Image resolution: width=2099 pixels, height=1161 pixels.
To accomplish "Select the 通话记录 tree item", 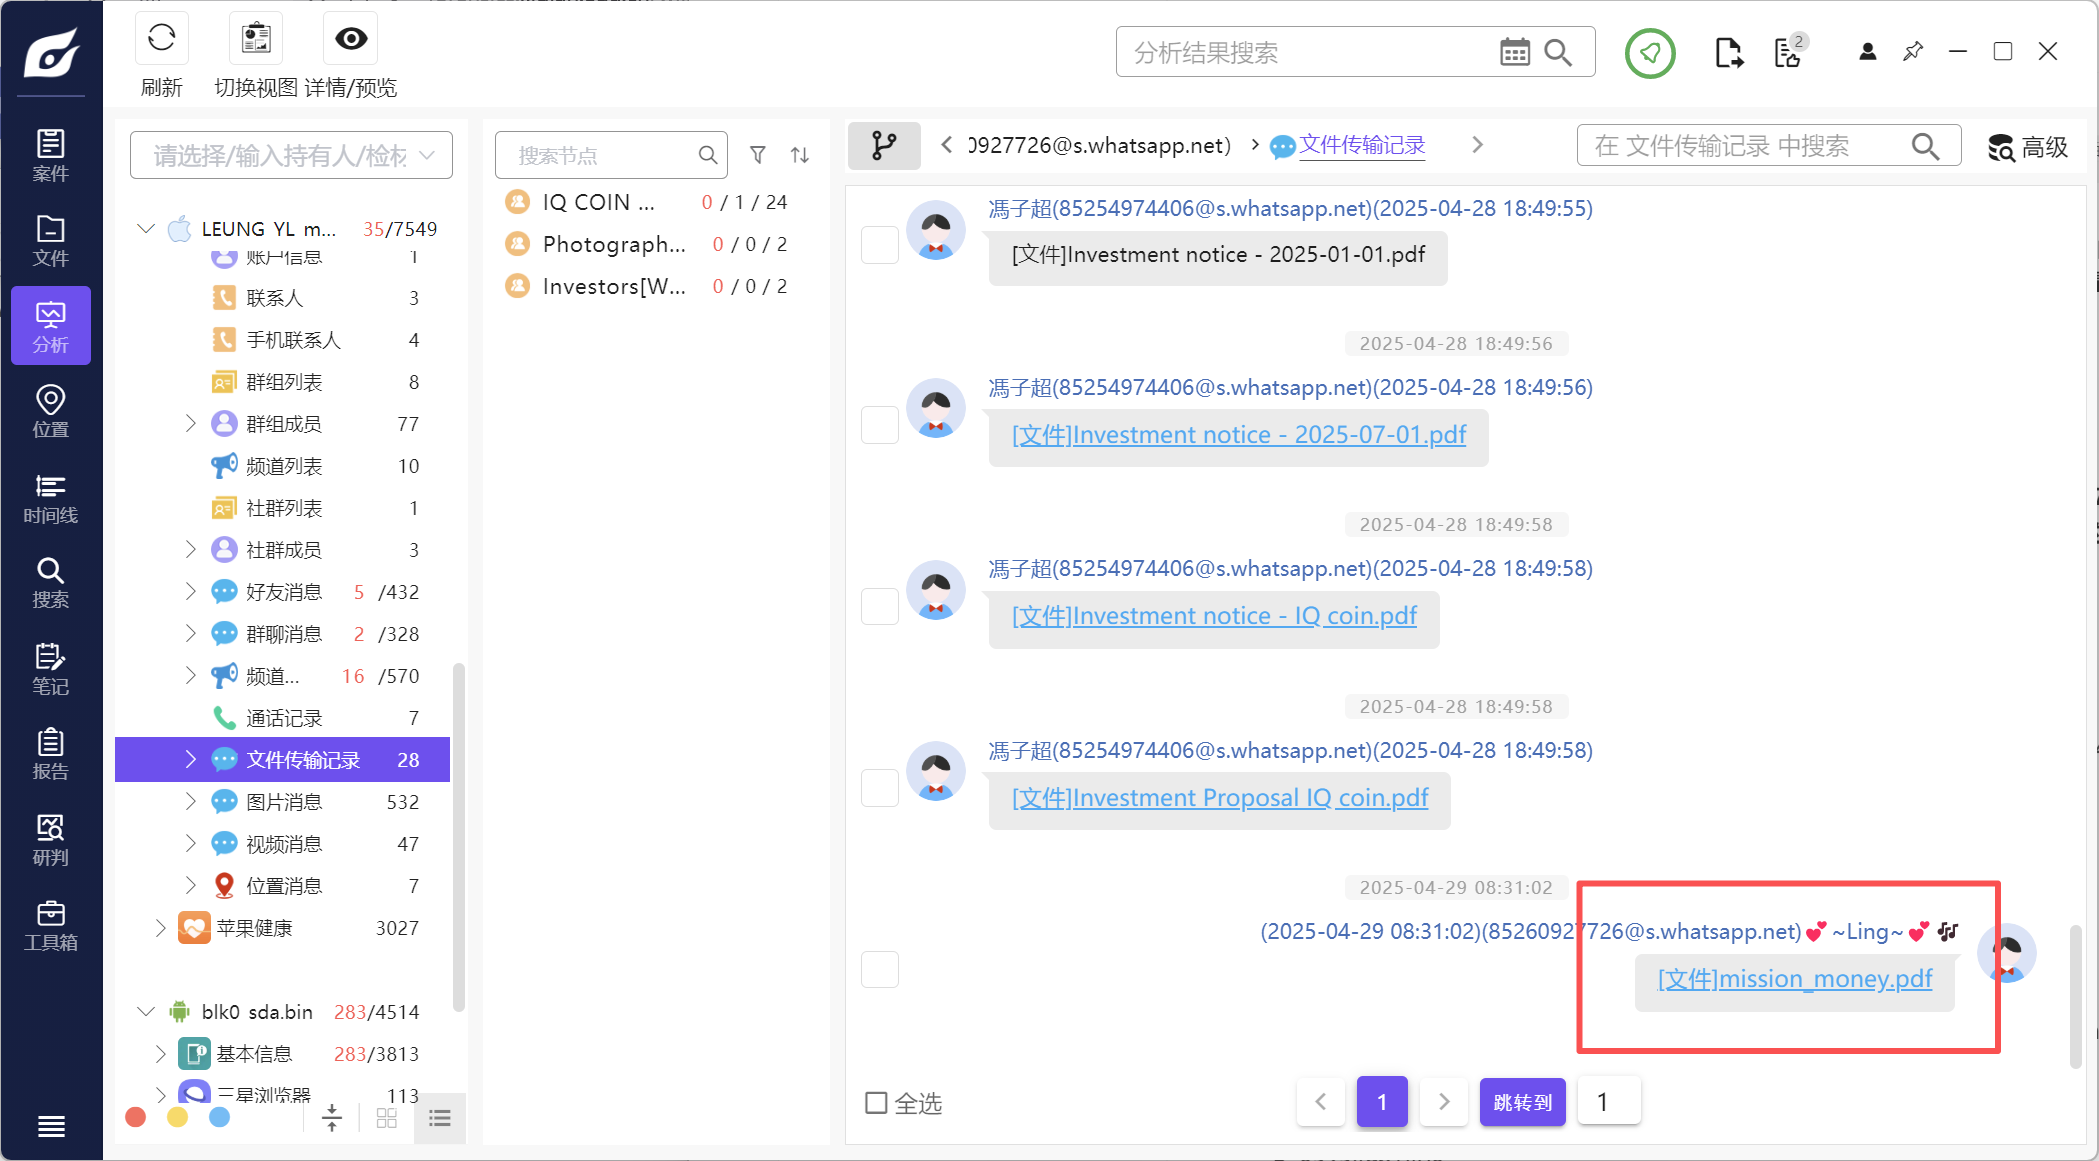I will (x=284, y=718).
